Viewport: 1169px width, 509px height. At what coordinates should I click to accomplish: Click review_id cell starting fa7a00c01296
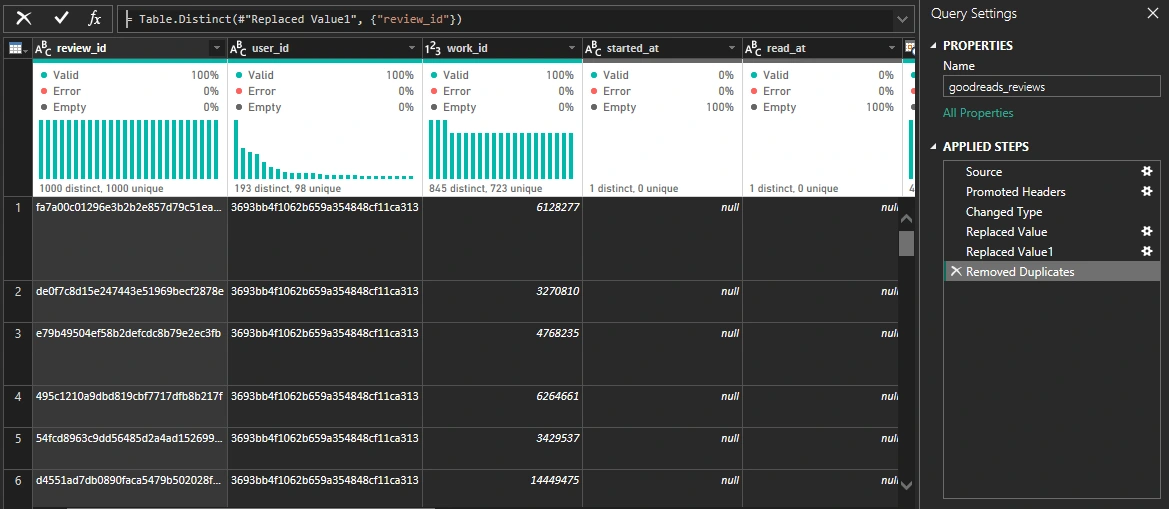(x=130, y=238)
